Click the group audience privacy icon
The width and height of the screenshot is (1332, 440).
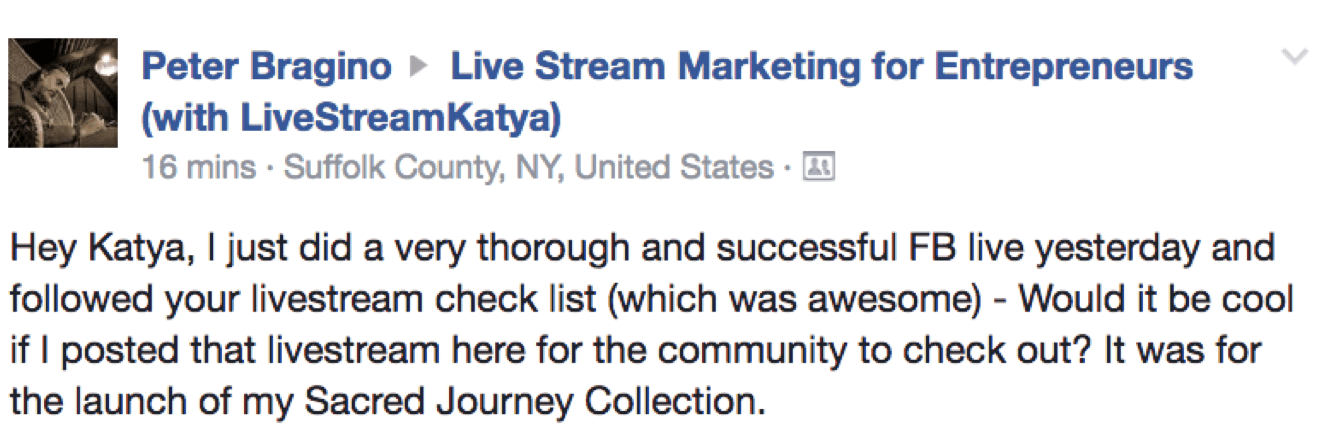(x=820, y=167)
